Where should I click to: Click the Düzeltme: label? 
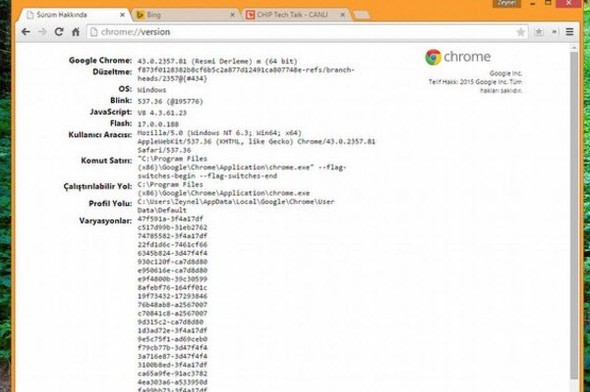[x=112, y=72]
